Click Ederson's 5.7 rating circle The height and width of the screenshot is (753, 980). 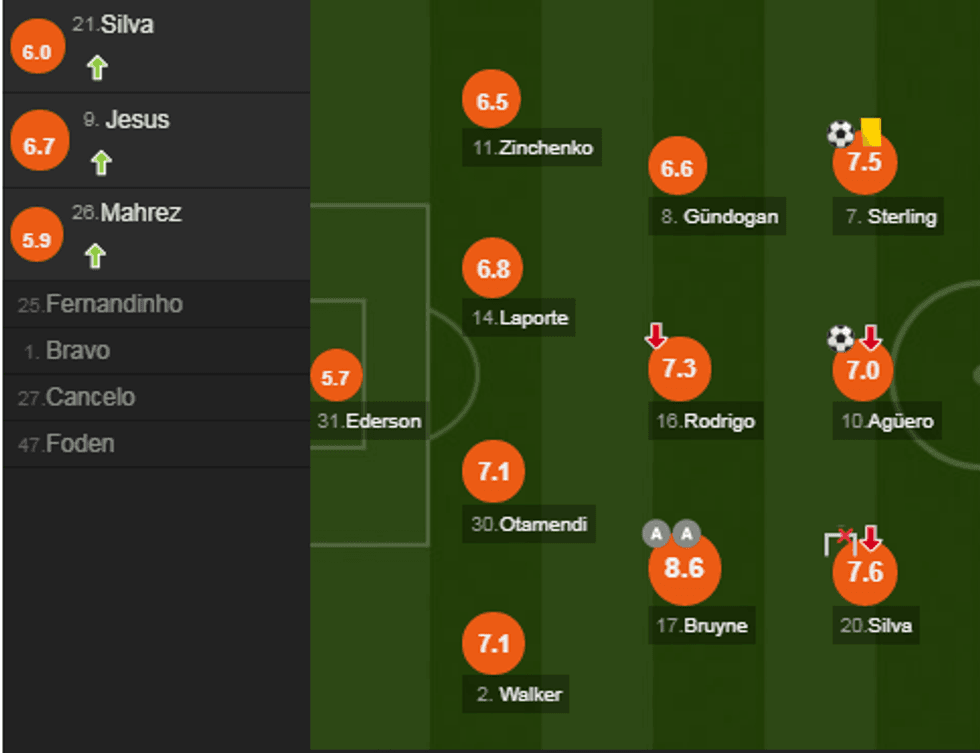click(x=336, y=378)
